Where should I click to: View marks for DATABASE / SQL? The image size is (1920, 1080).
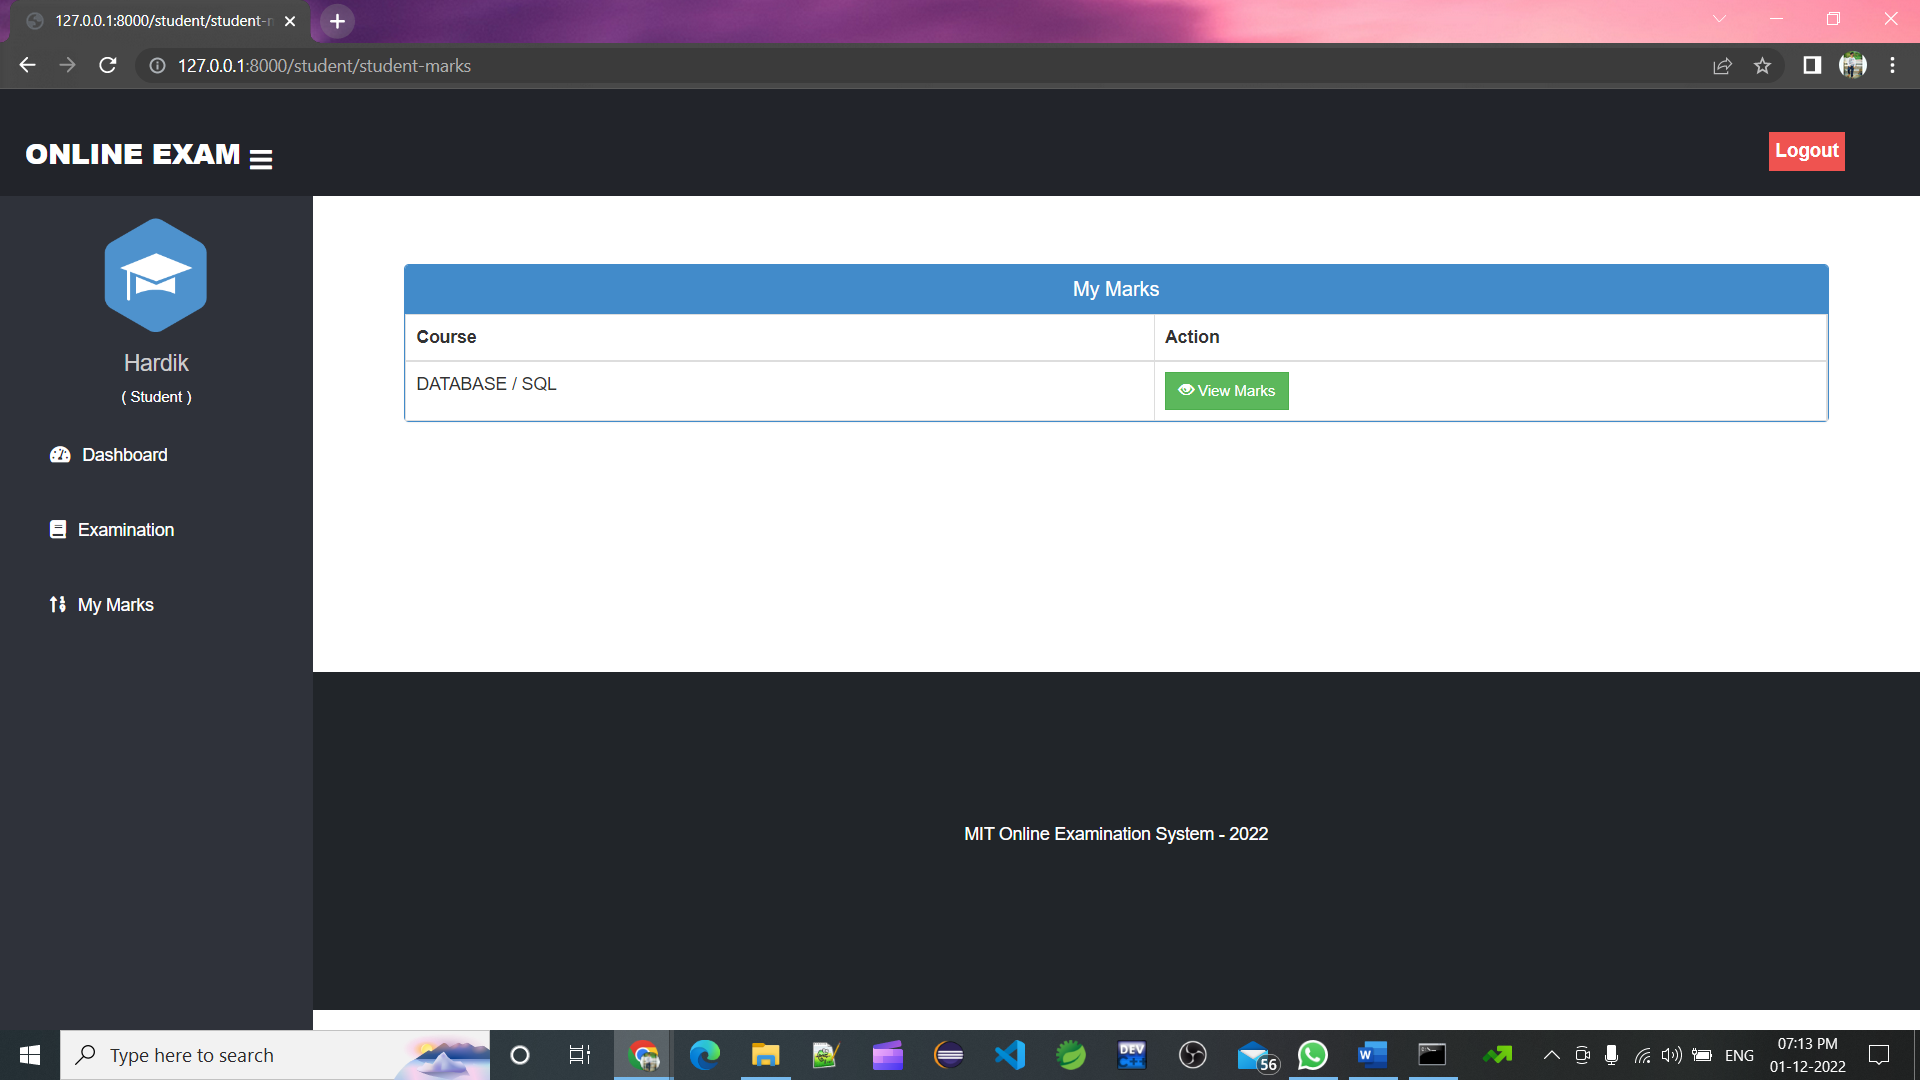coord(1226,391)
